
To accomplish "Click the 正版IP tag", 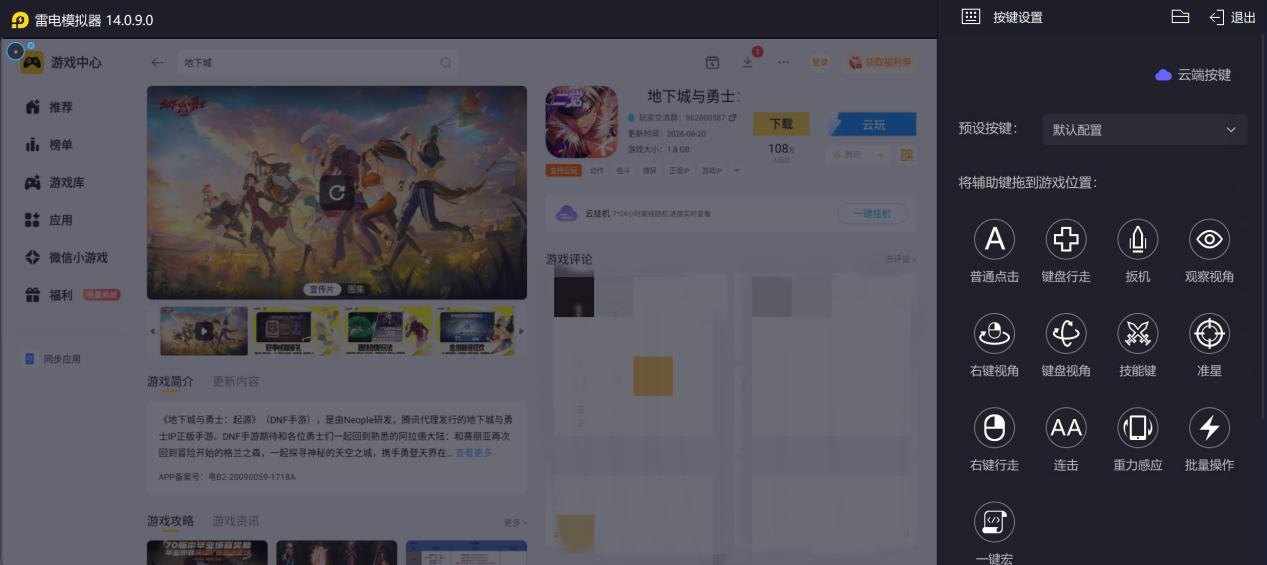I will [679, 171].
